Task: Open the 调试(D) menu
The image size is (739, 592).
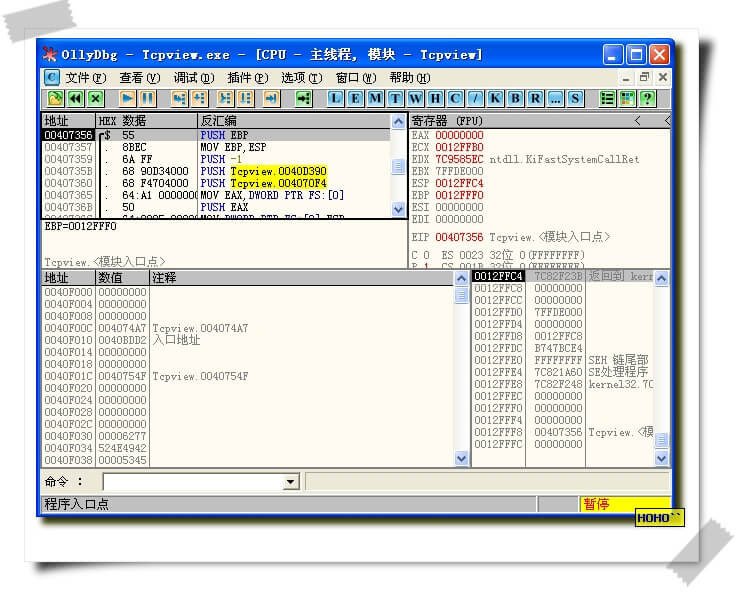Action: pyautogui.click(x=194, y=77)
